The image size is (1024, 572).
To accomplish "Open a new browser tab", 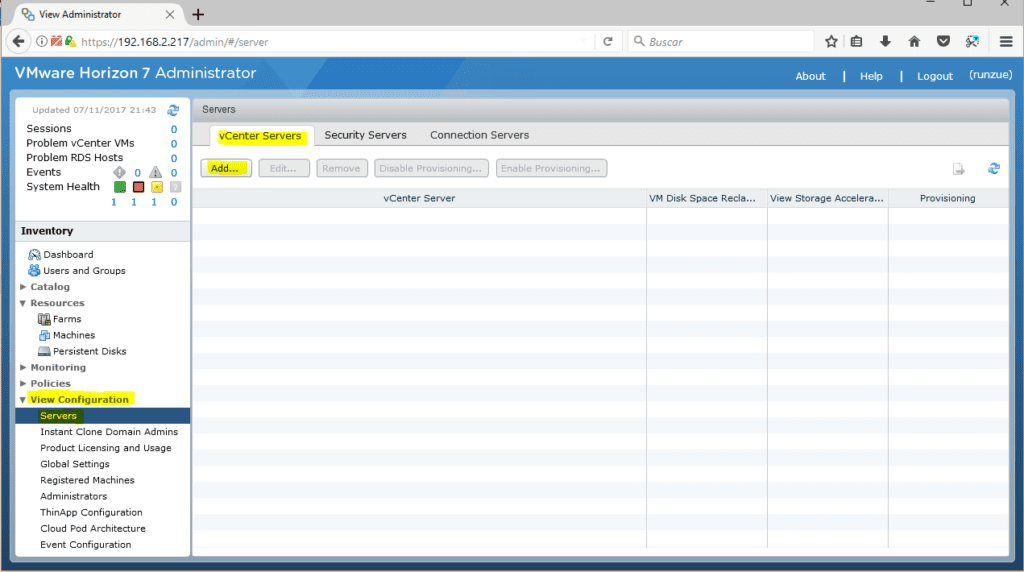I will (199, 14).
